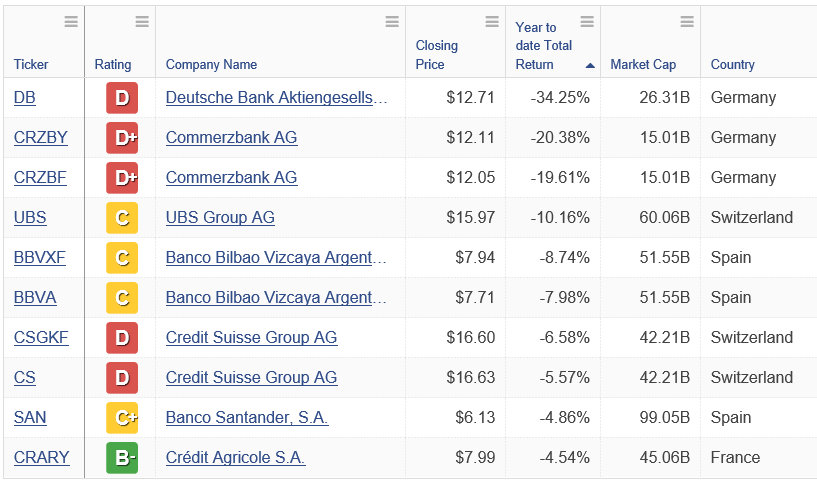
Task: Open the Rating column menu icon
Action: point(142,22)
